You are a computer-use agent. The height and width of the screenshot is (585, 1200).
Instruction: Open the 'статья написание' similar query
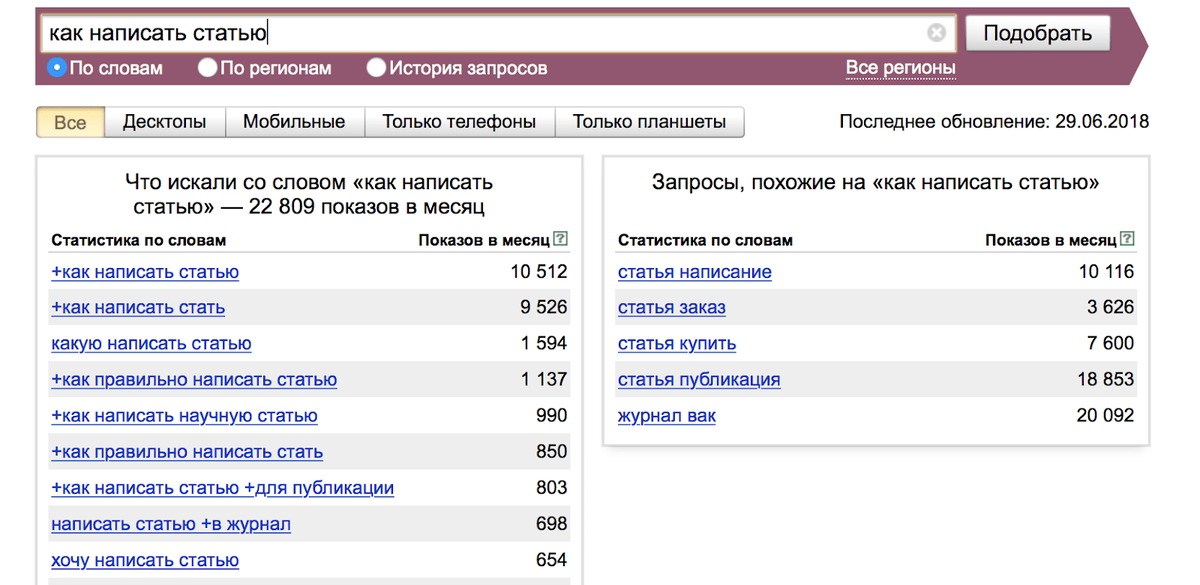click(x=695, y=272)
